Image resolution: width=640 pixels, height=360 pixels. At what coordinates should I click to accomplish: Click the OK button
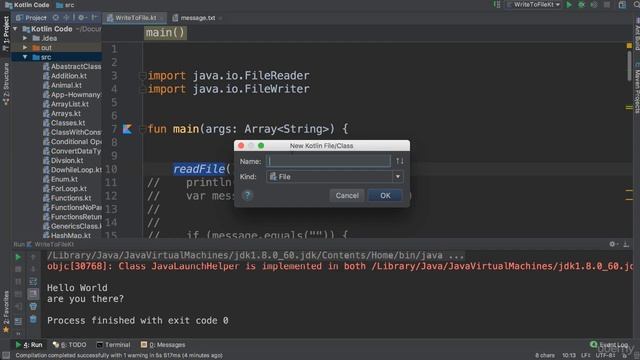coord(385,196)
